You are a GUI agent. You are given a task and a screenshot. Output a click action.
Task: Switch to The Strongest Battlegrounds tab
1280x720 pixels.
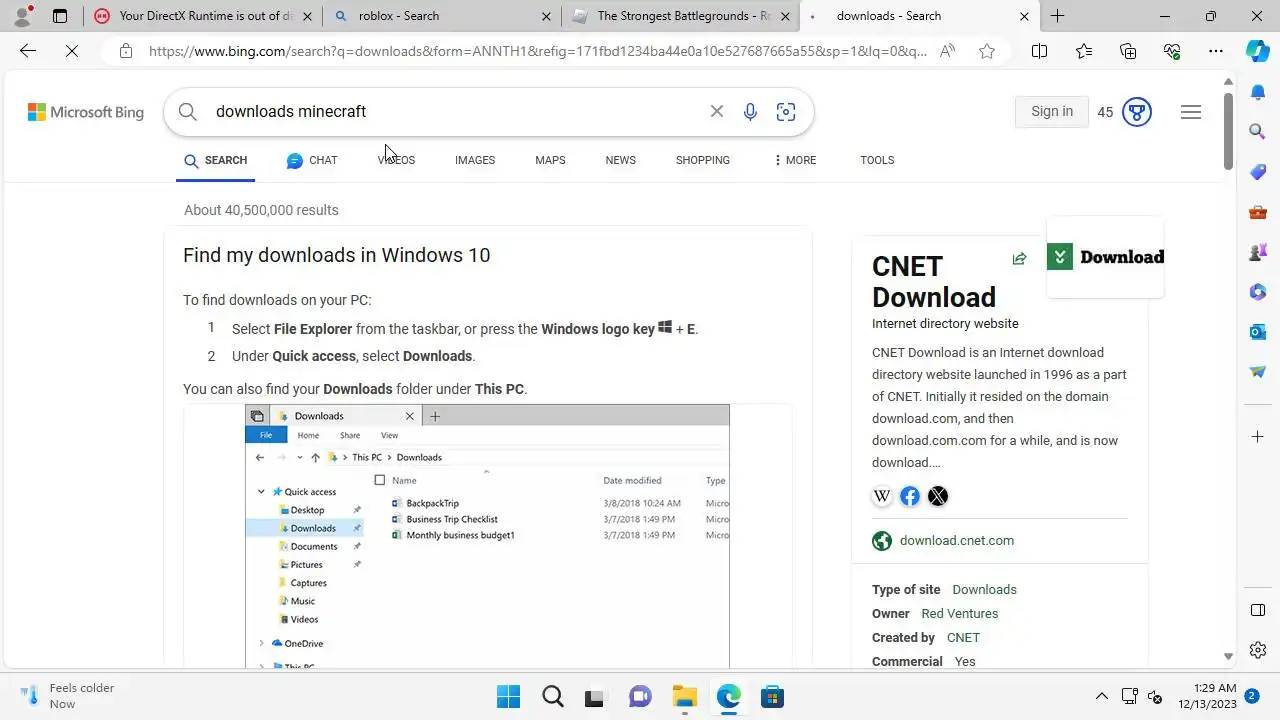[680, 16]
